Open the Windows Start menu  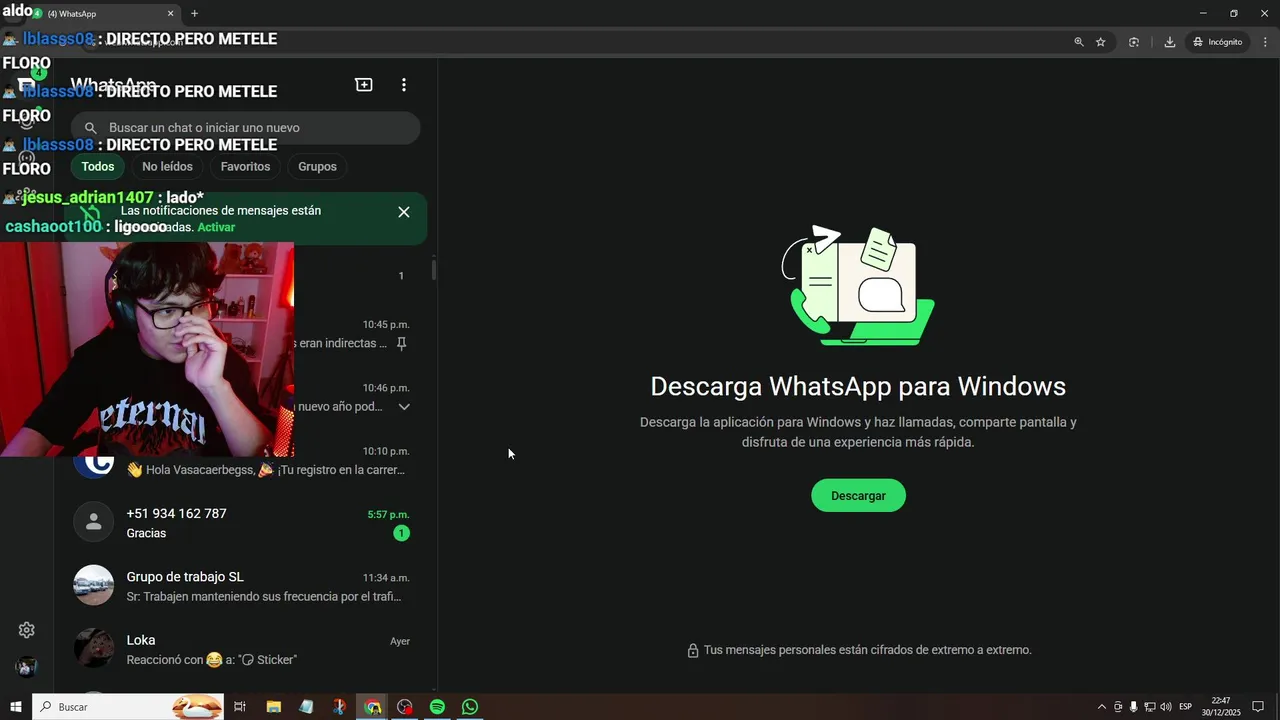tap(16, 707)
